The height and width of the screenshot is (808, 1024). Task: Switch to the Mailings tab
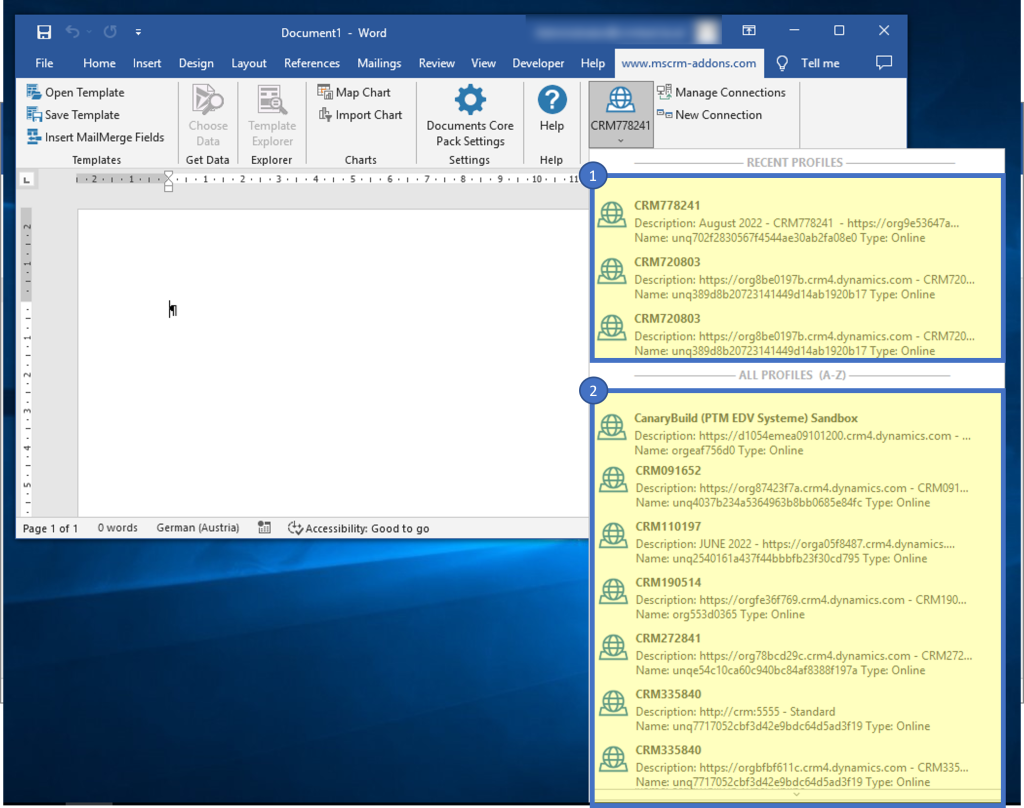pos(379,63)
